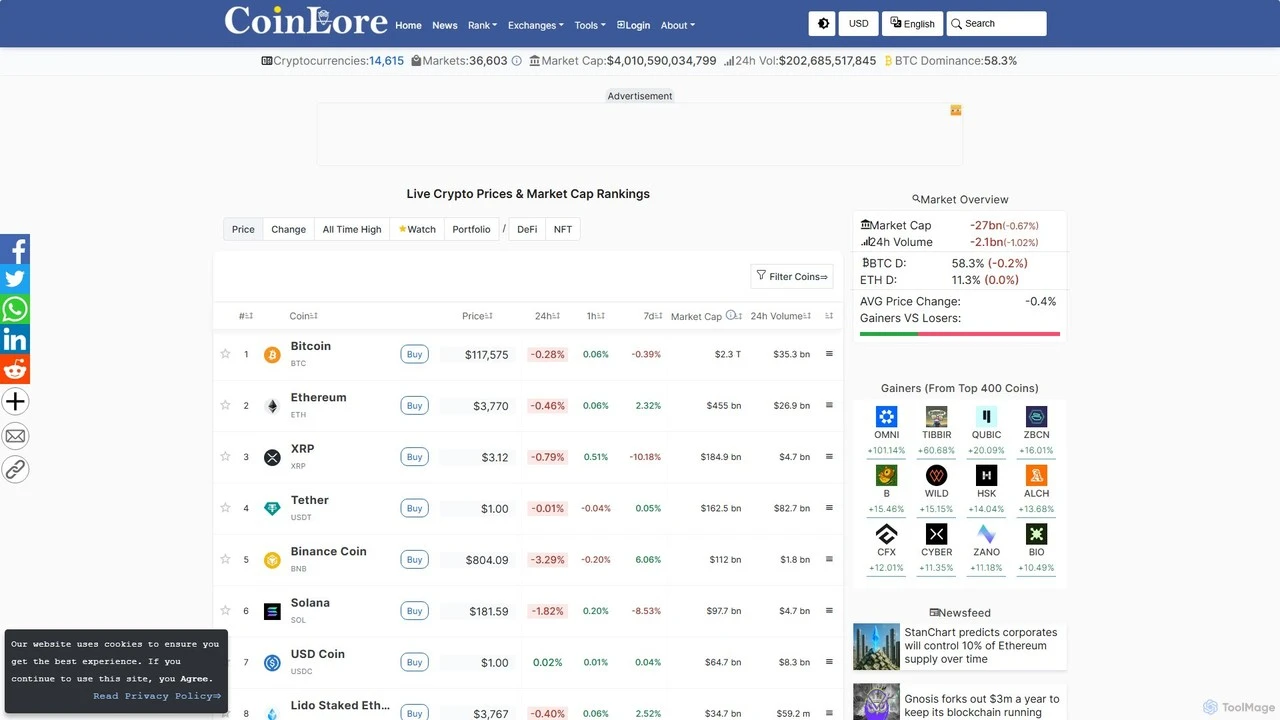Open HSK gainer icon

click(986, 475)
